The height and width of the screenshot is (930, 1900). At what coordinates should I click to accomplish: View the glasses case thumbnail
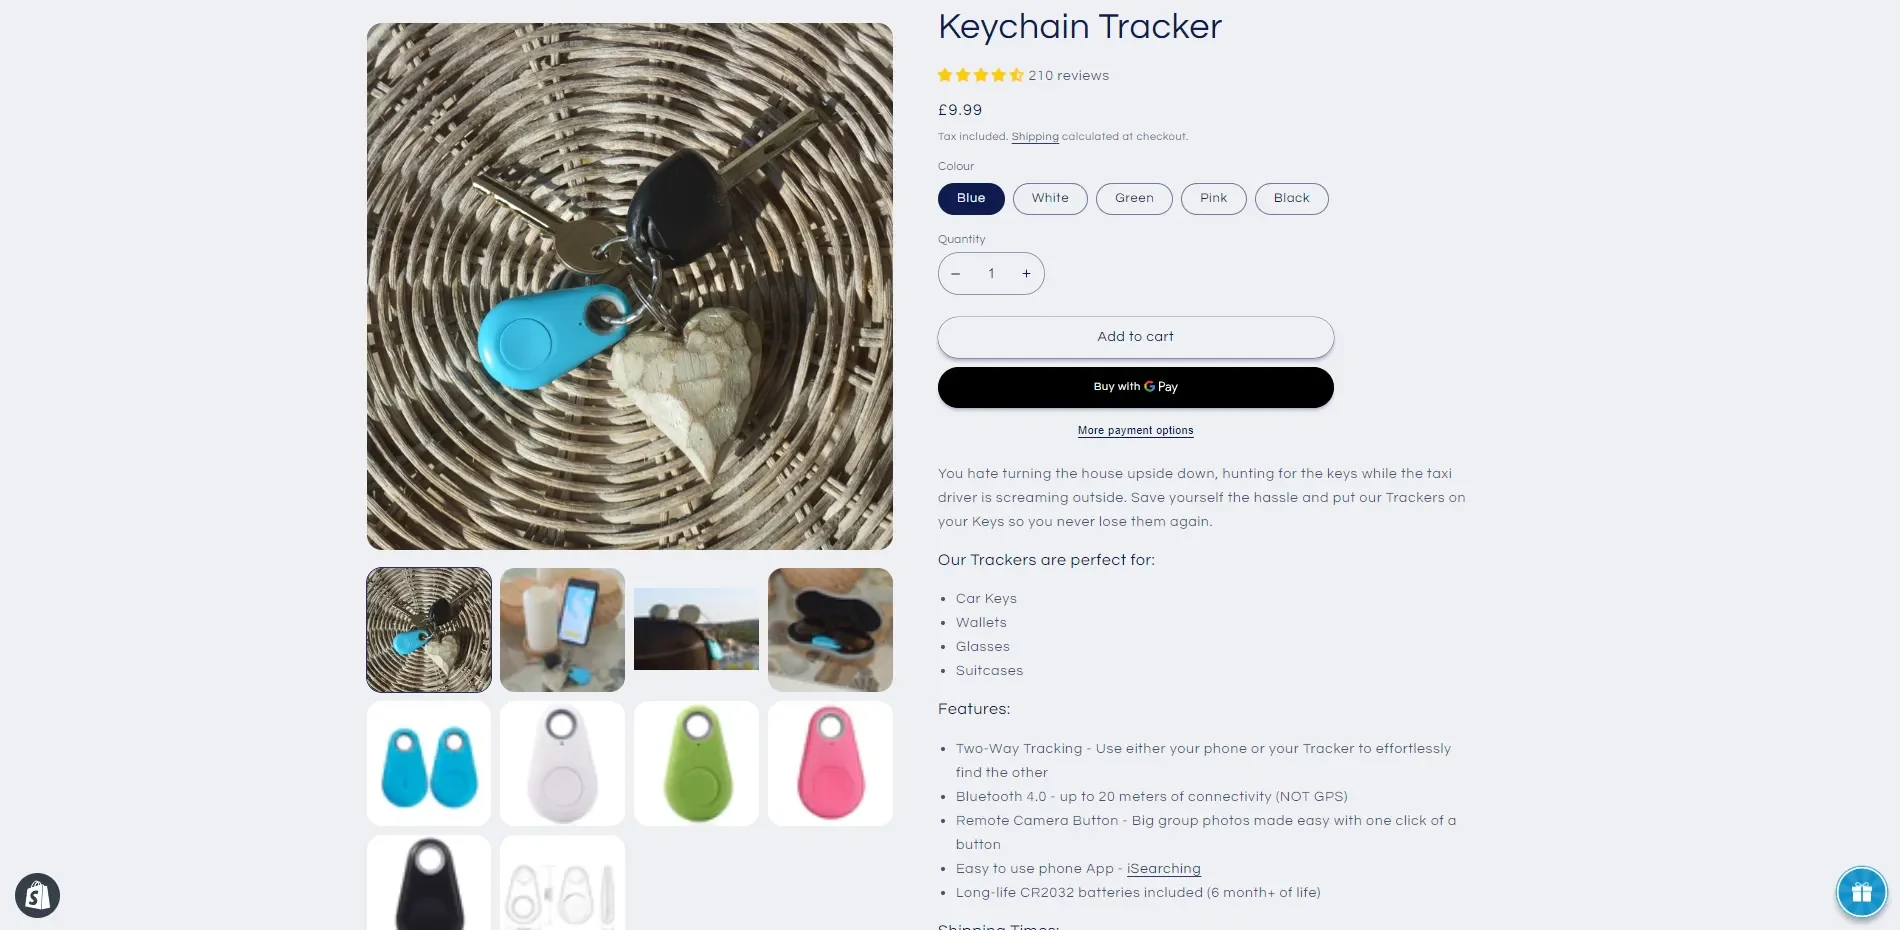point(830,630)
